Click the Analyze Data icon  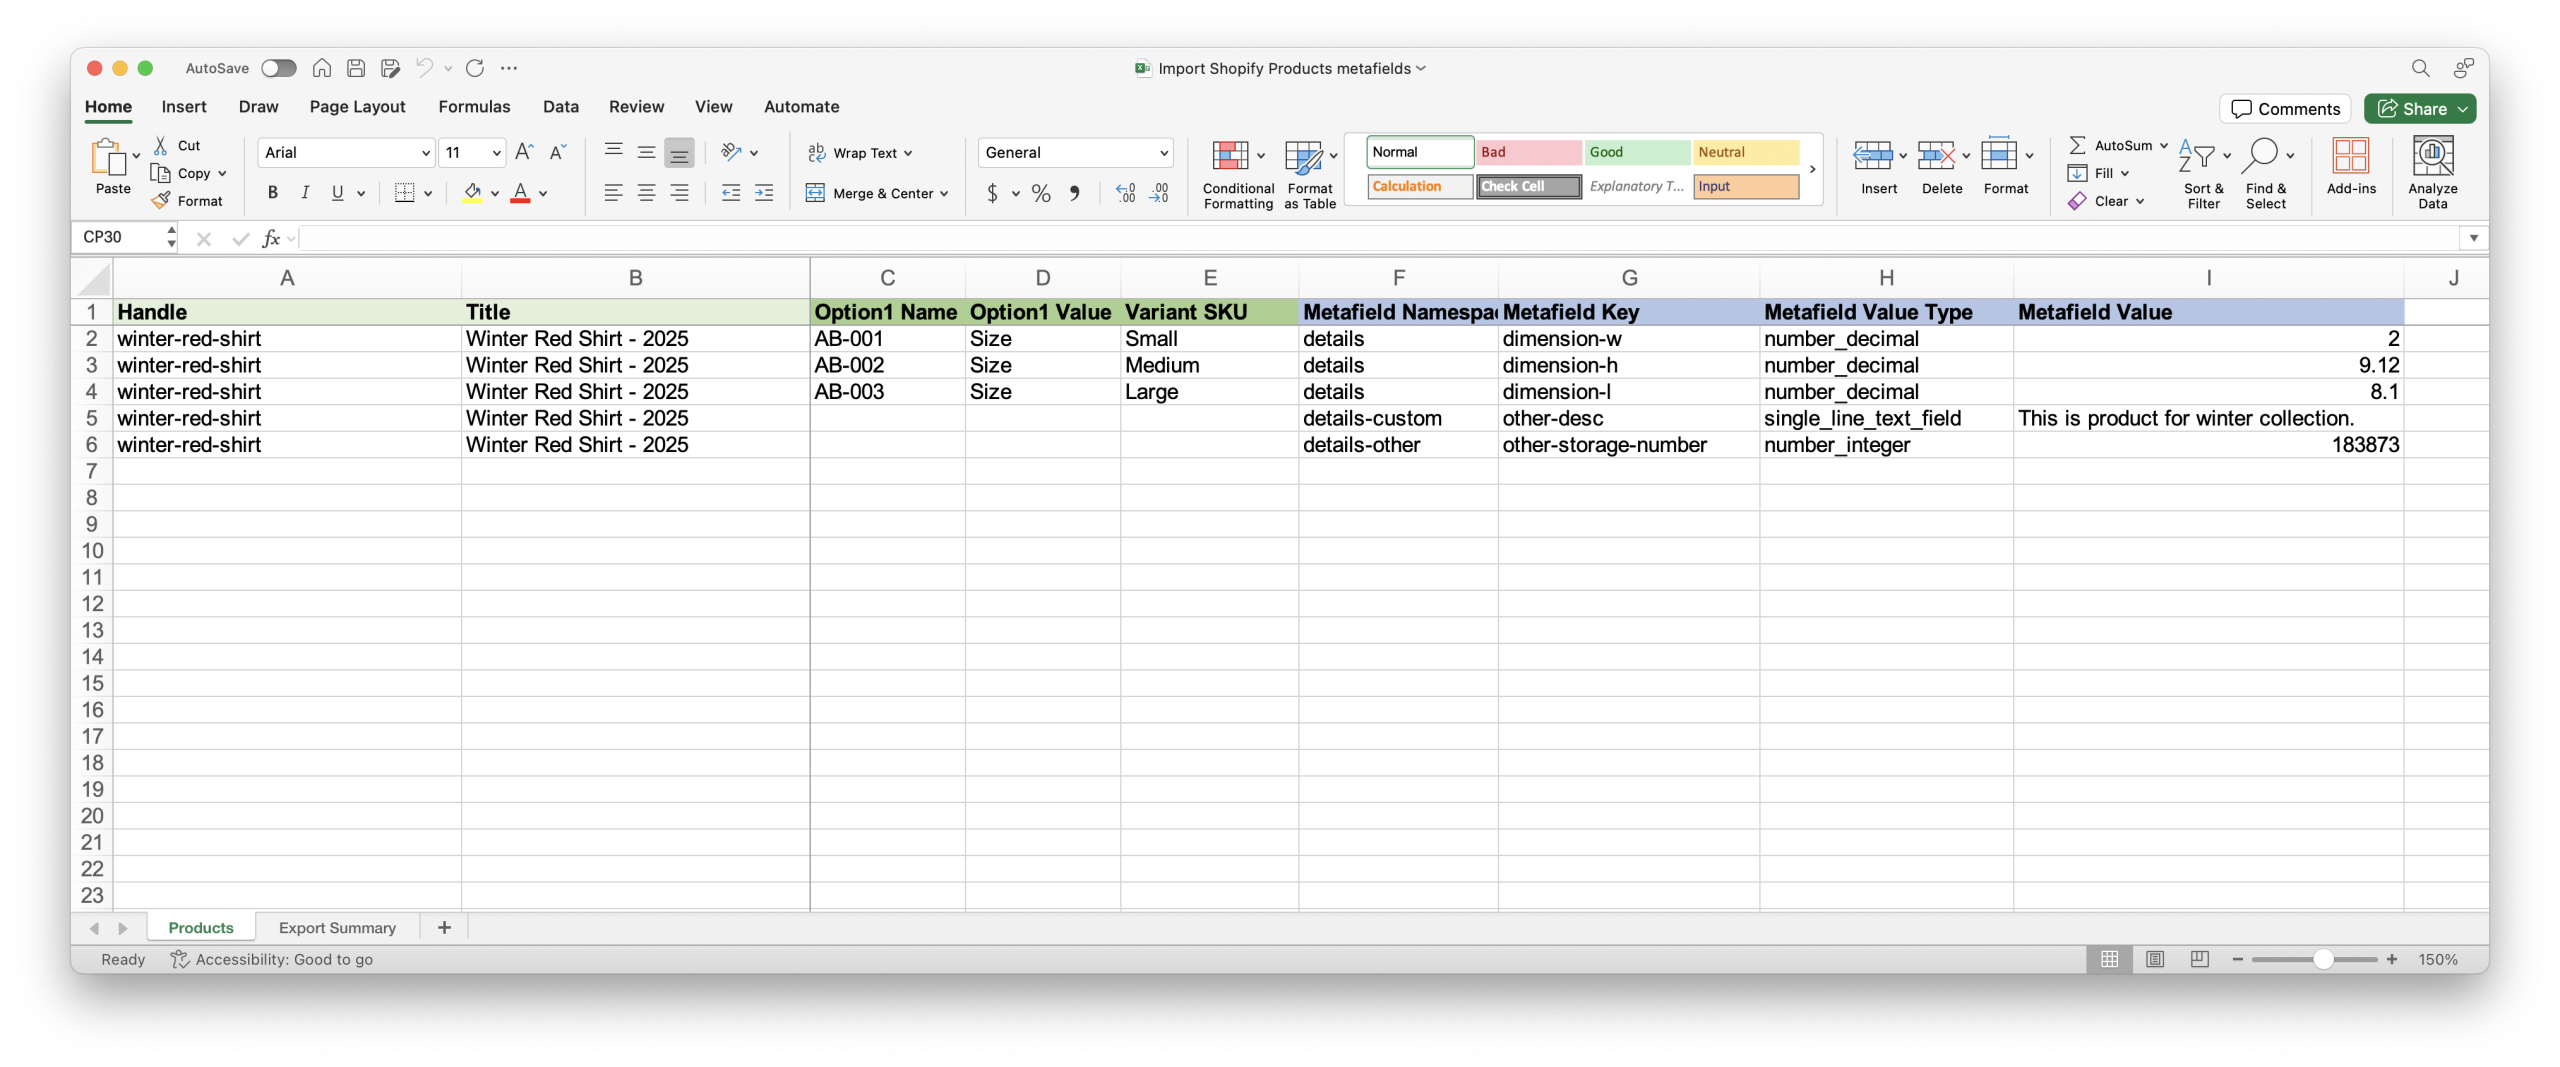[2432, 172]
